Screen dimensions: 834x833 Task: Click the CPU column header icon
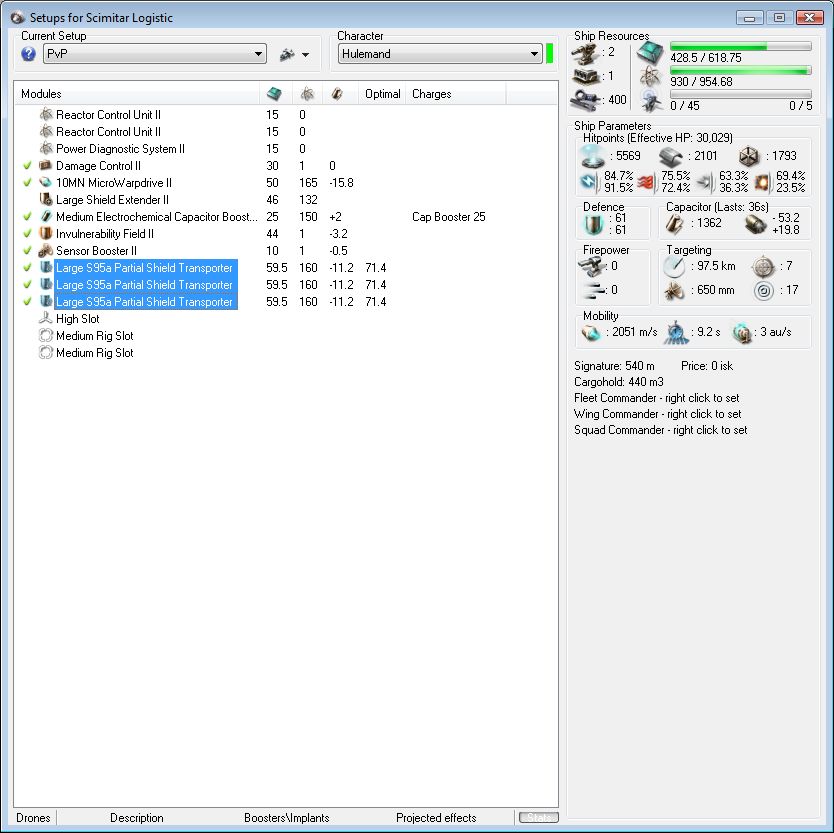pos(274,94)
